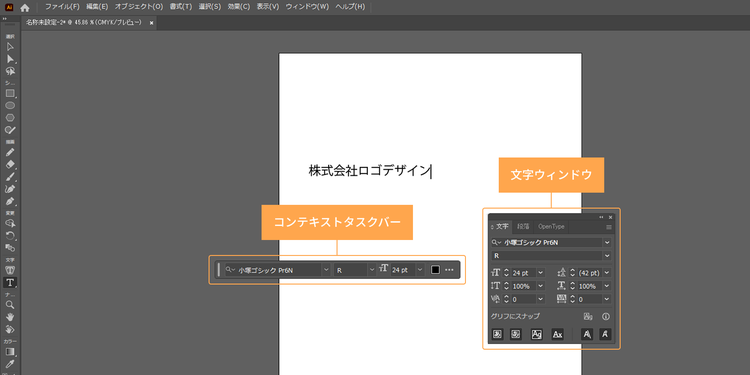Open font family dropdown in context task bar
This screenshot has width=750, height=375.
(326, 270)
